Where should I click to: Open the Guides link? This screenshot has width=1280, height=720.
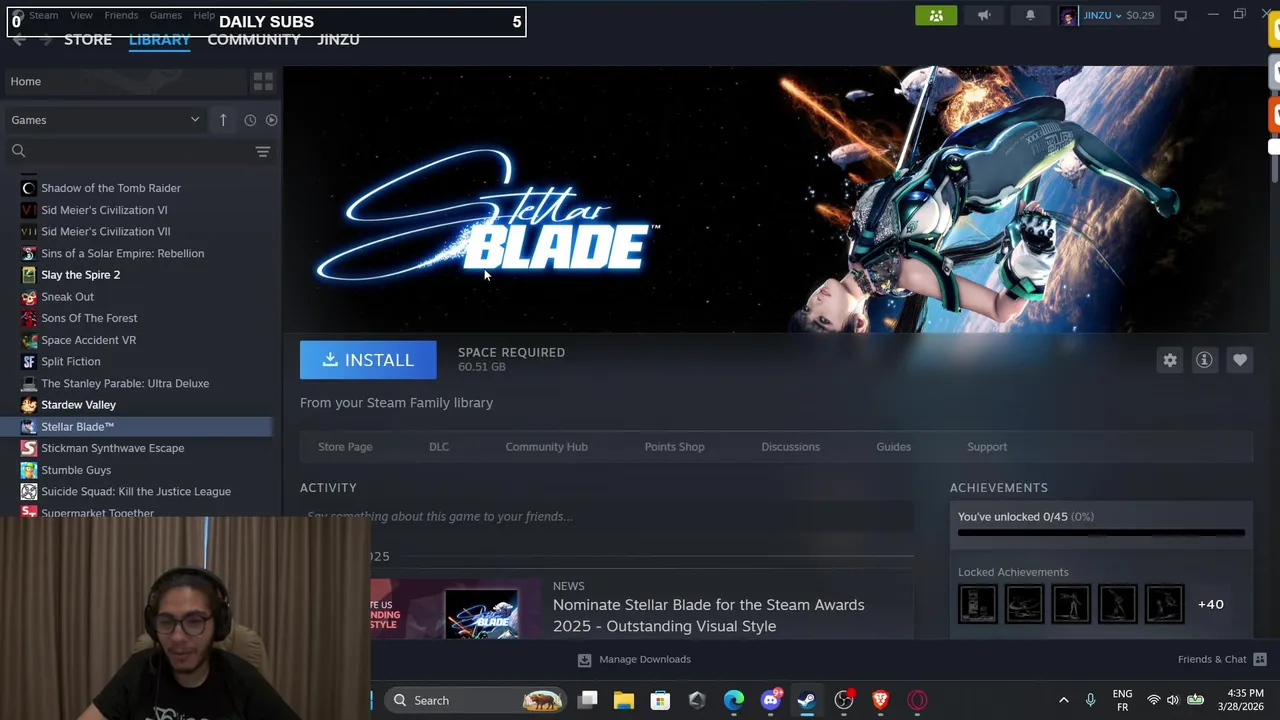[893, 447]
